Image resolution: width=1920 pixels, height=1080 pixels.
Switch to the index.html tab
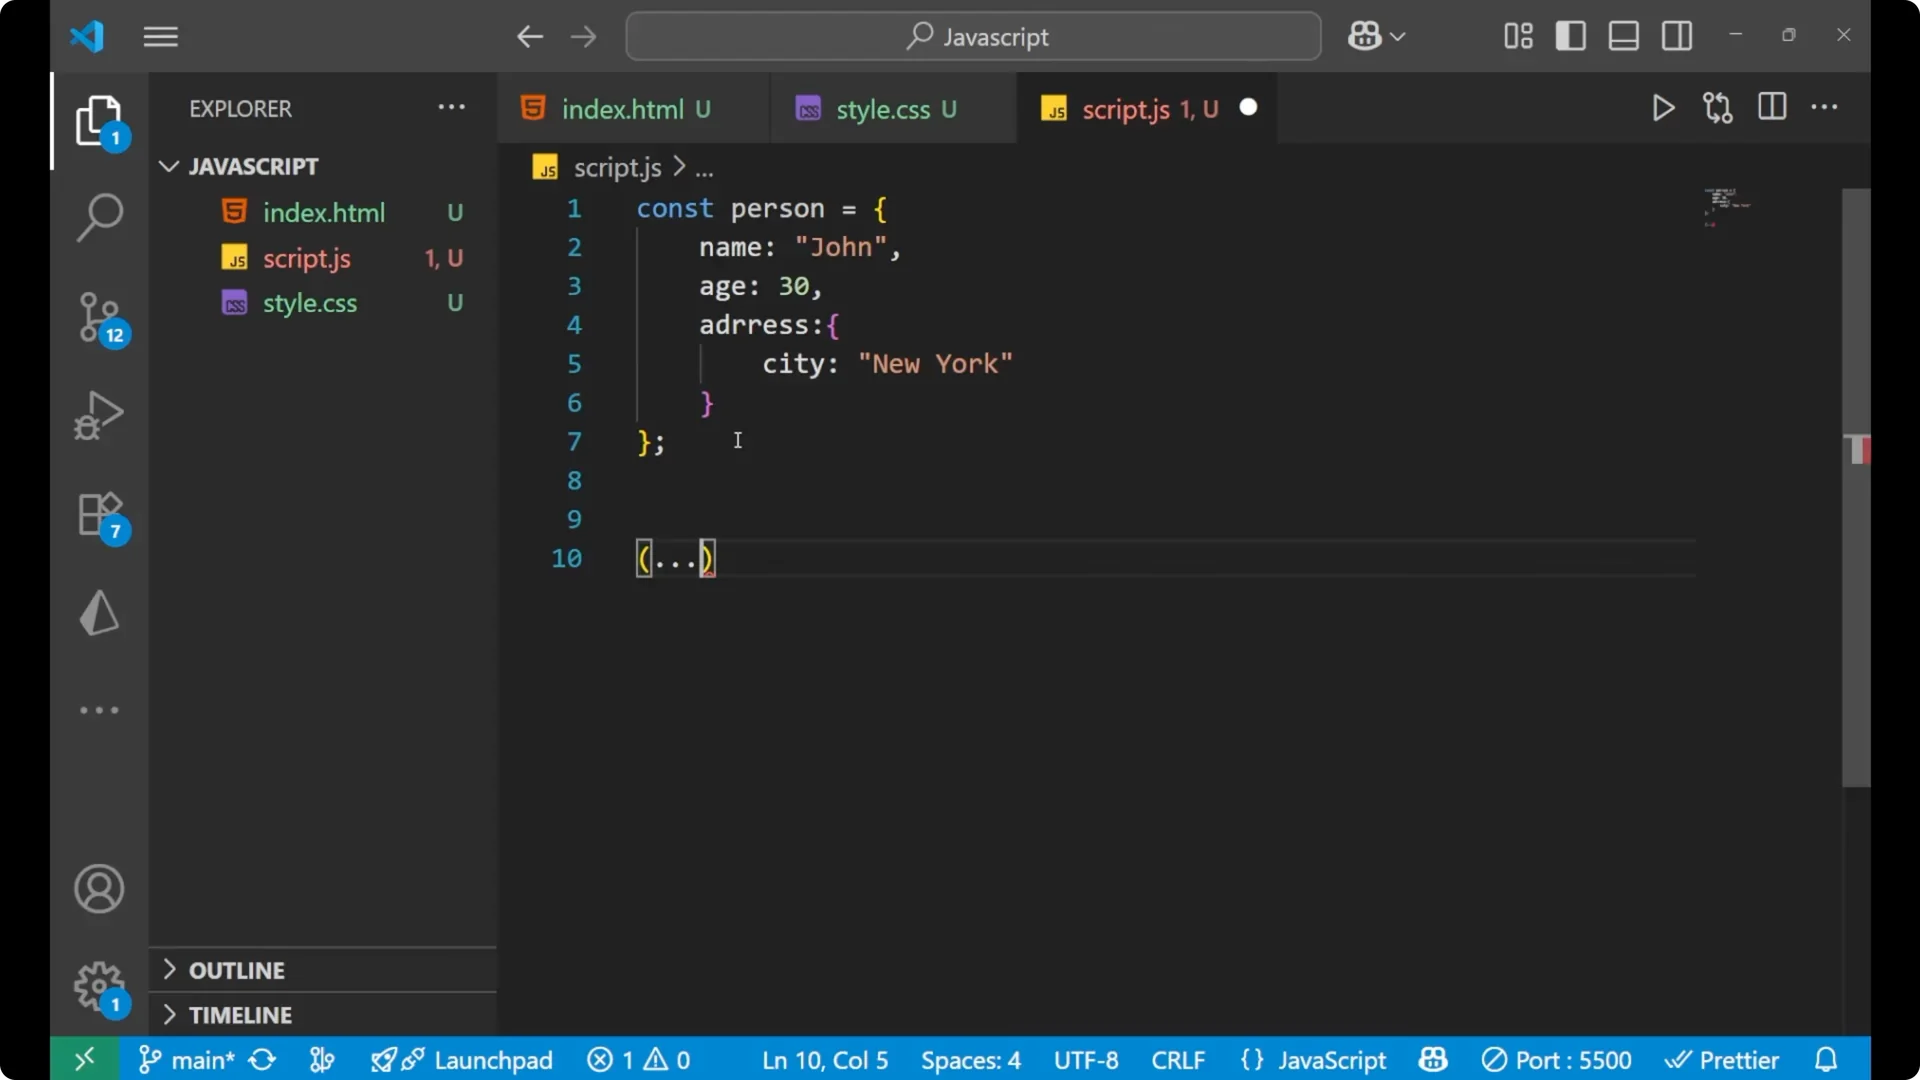tap(625, 108)
